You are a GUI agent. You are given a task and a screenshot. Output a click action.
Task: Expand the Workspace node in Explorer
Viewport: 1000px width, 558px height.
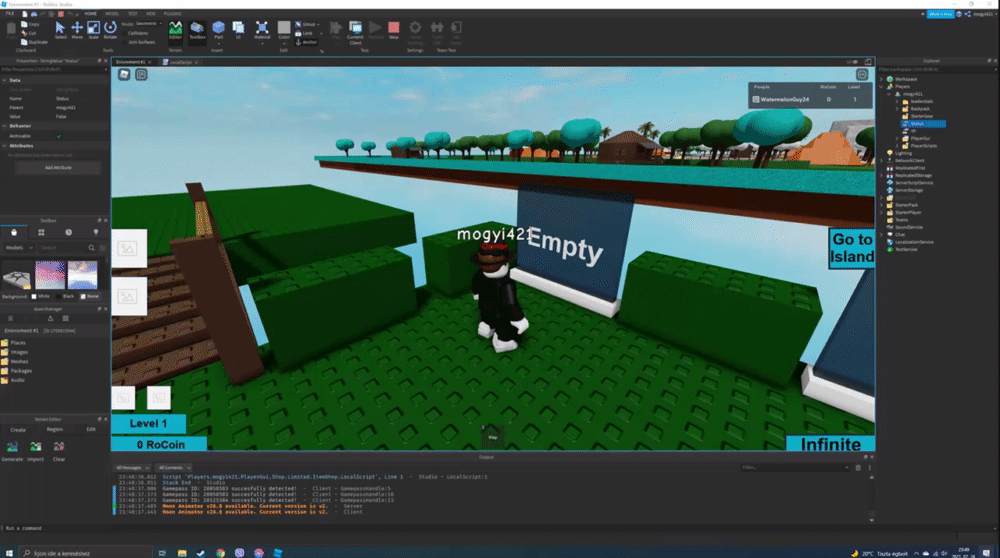tap(882, 79)
